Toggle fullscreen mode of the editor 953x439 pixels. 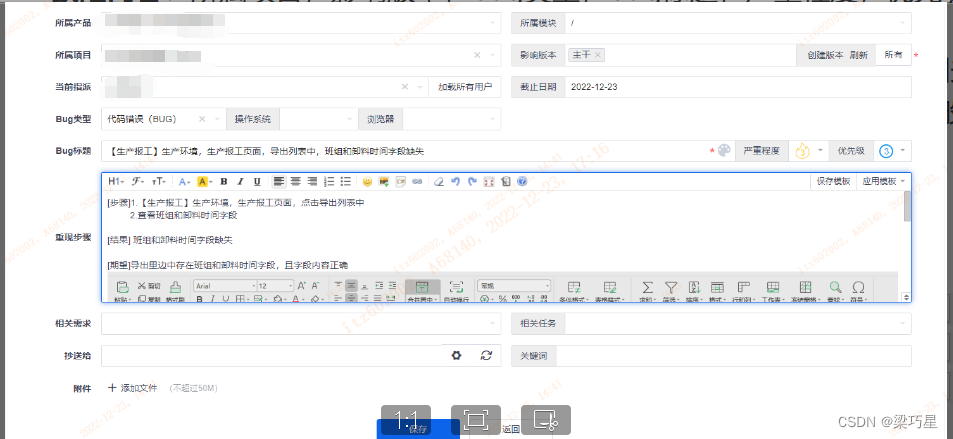coord(489,181)
